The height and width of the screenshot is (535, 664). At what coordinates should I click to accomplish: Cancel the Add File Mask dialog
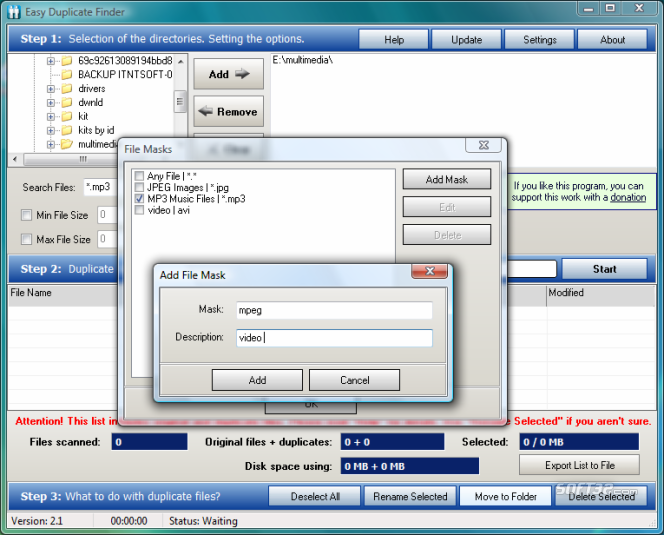[354, 380]
